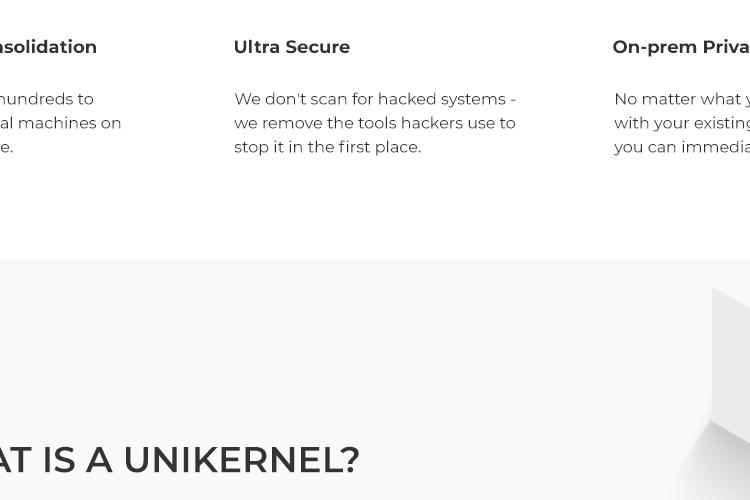Select the WHAT IS A UNIKERNEL? heading
The height and width of the screenshot is (500, 750).
179,460
